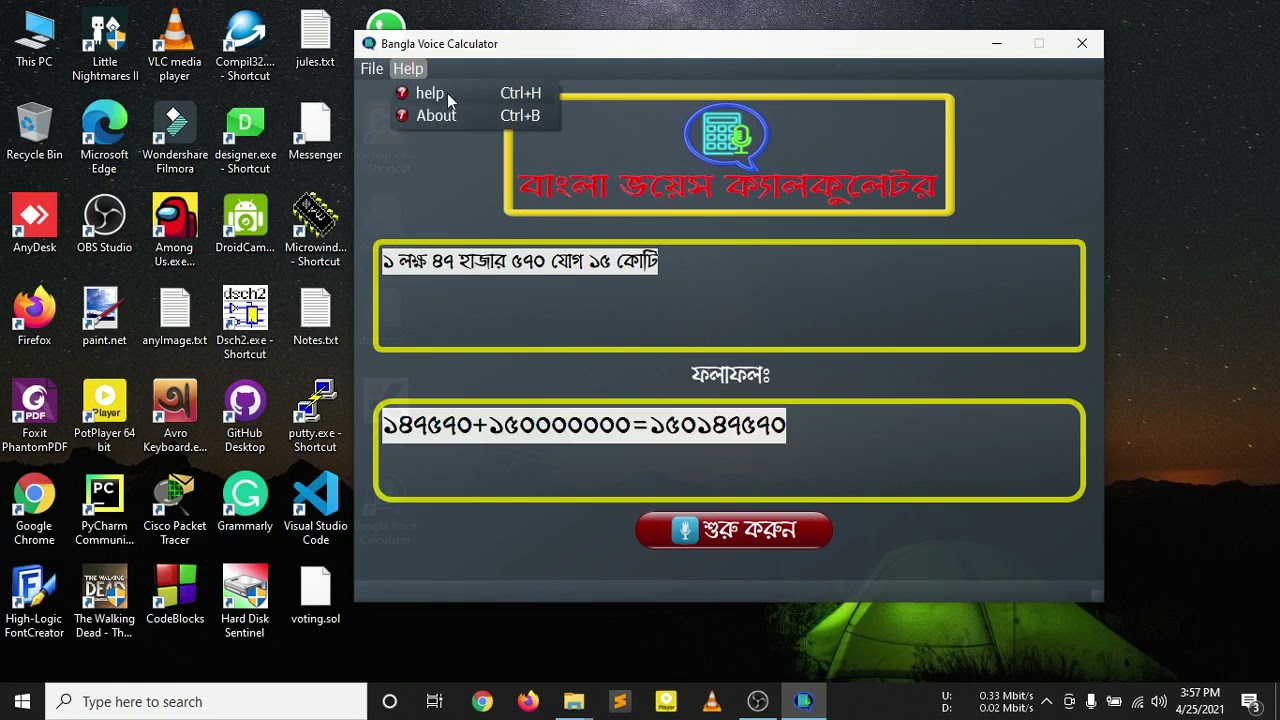The image size is (1280, 720).
Task: Click the Help menu header
Action: tap(408, 69)
